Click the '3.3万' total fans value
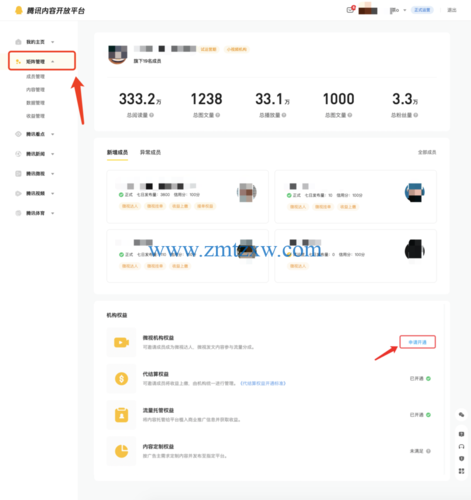Image resolution: width=471 pixels, height=500 pixels. [405, 99]
